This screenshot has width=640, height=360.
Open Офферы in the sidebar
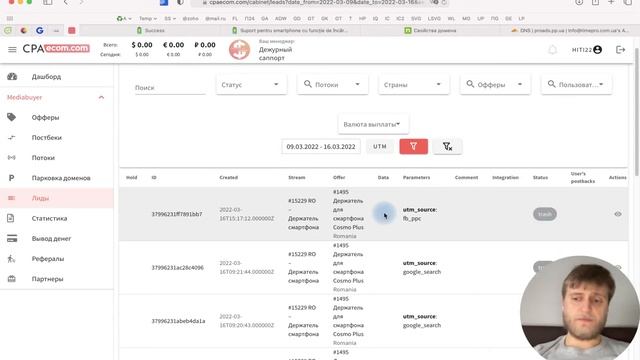pyautogui.click(x=57, y=118)
